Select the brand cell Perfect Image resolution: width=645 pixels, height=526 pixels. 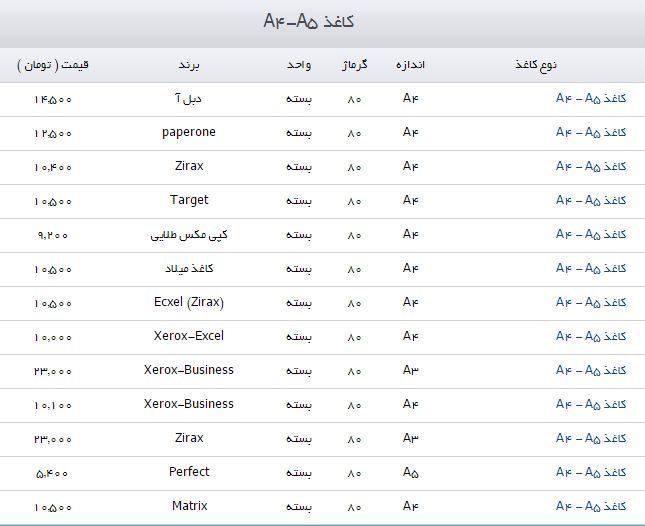click(x=189, y=472)
